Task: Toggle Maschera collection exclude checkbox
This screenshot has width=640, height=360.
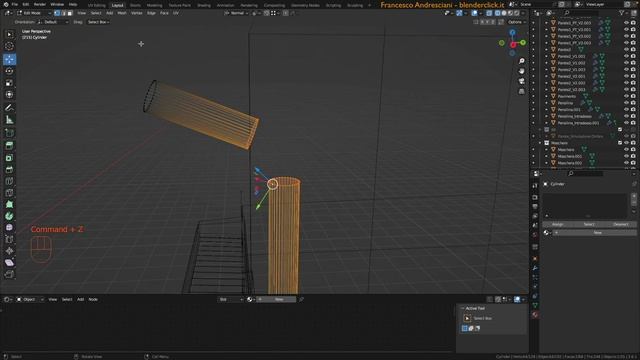Action: coord(620,143)
